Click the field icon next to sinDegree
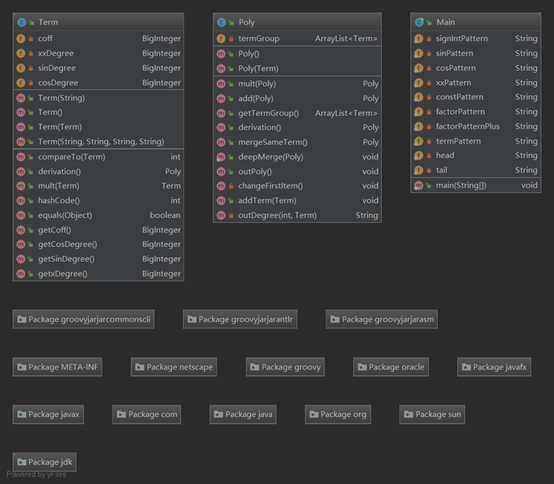Viewport: 554px width, 484px height. click(x=20, y=68)
